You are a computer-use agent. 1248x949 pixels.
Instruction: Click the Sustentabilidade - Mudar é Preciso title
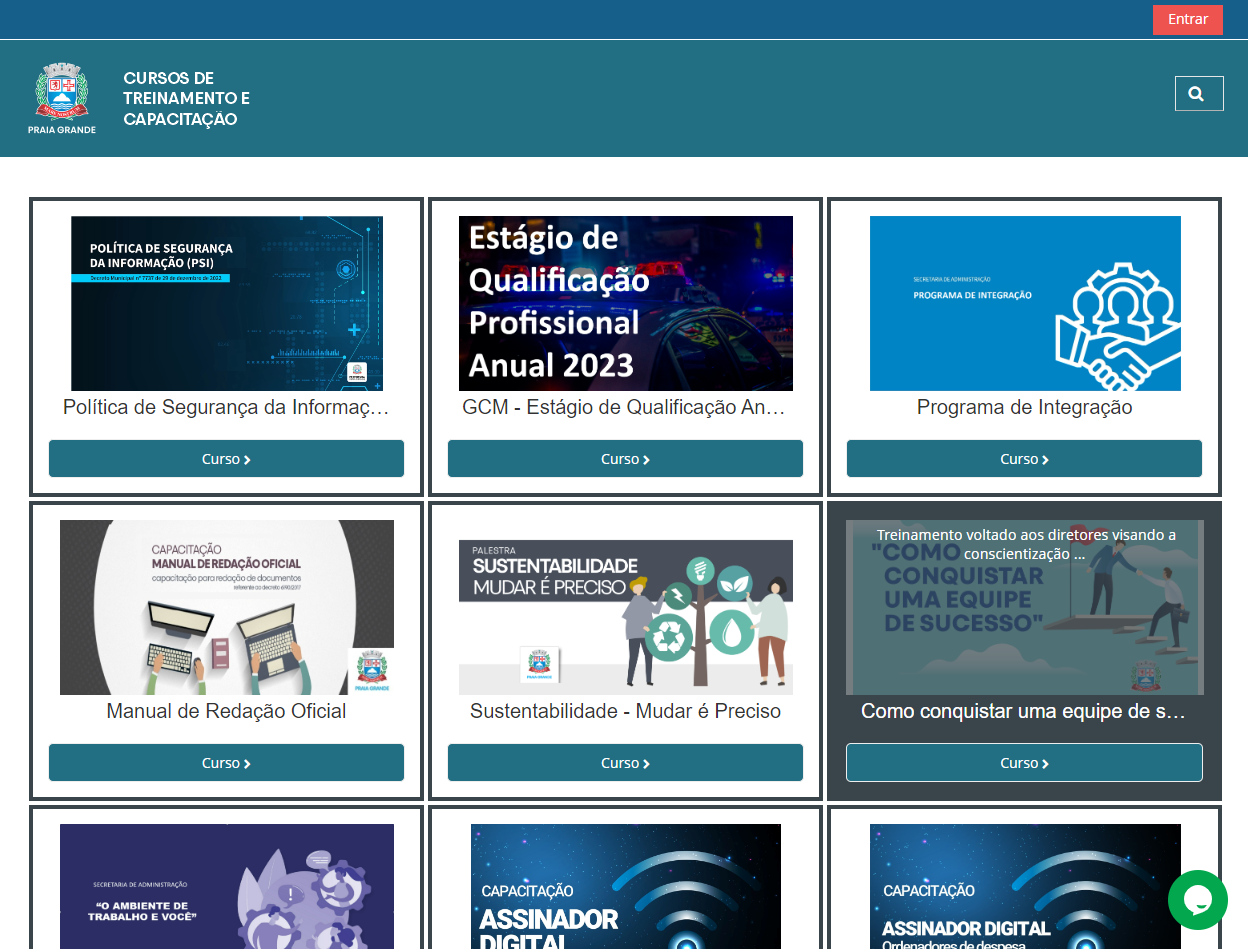pyautogui.click(x=625, y=712)
